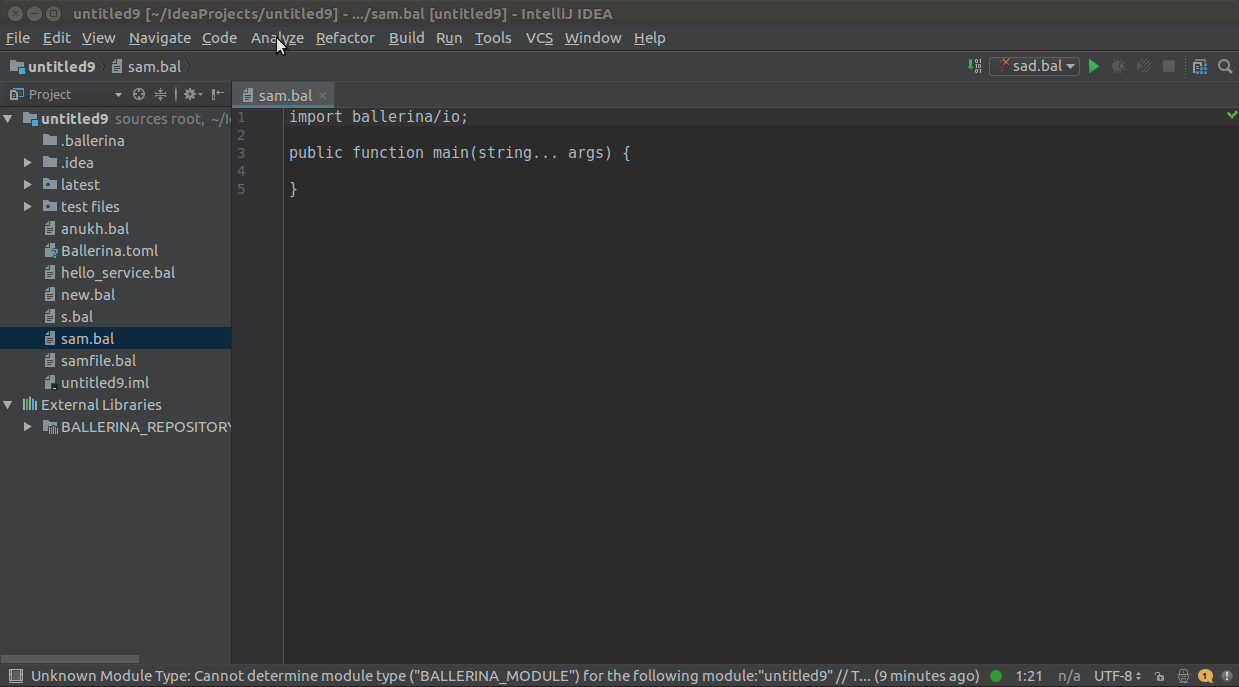Open the inspector hat-man icon in status bar

coord(1184,676)
